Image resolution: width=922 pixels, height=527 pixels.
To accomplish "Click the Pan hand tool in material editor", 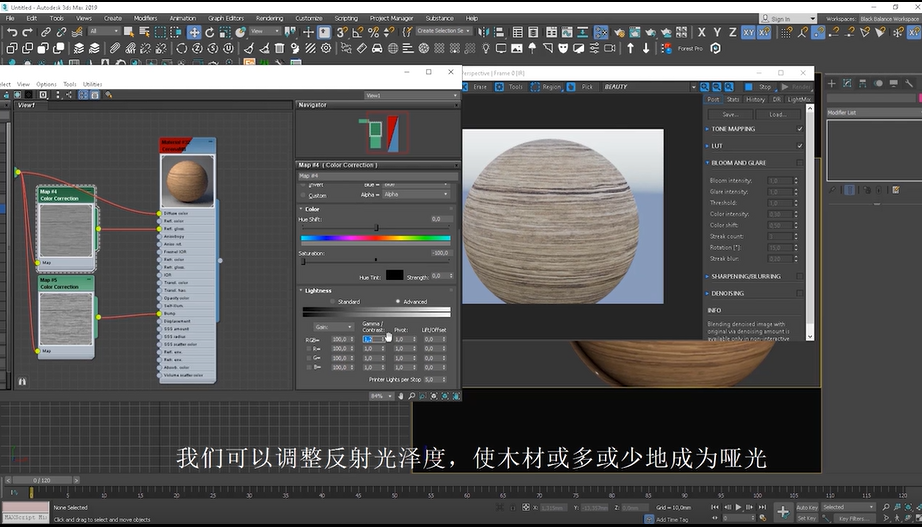I will coord(401,396).
